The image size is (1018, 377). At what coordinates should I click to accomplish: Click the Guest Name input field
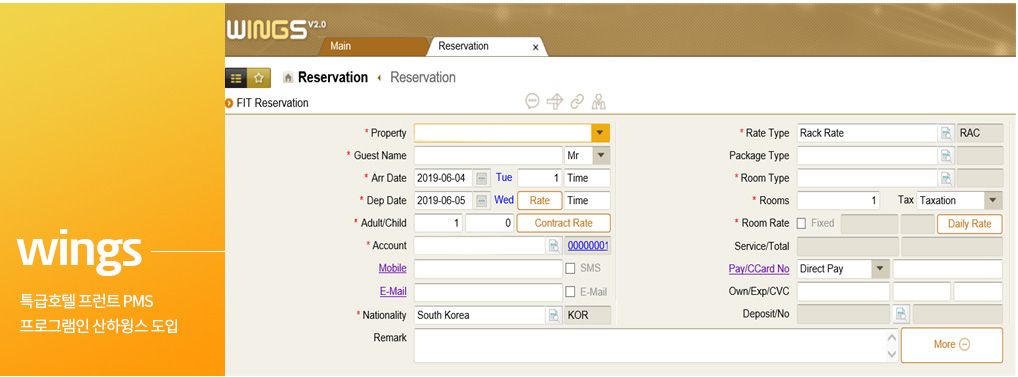coord(488,156)
